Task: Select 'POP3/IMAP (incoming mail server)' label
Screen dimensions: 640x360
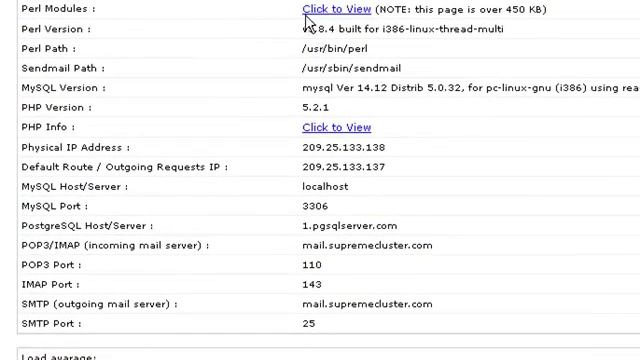Action: pyautogui.click(x=115, y=246)
